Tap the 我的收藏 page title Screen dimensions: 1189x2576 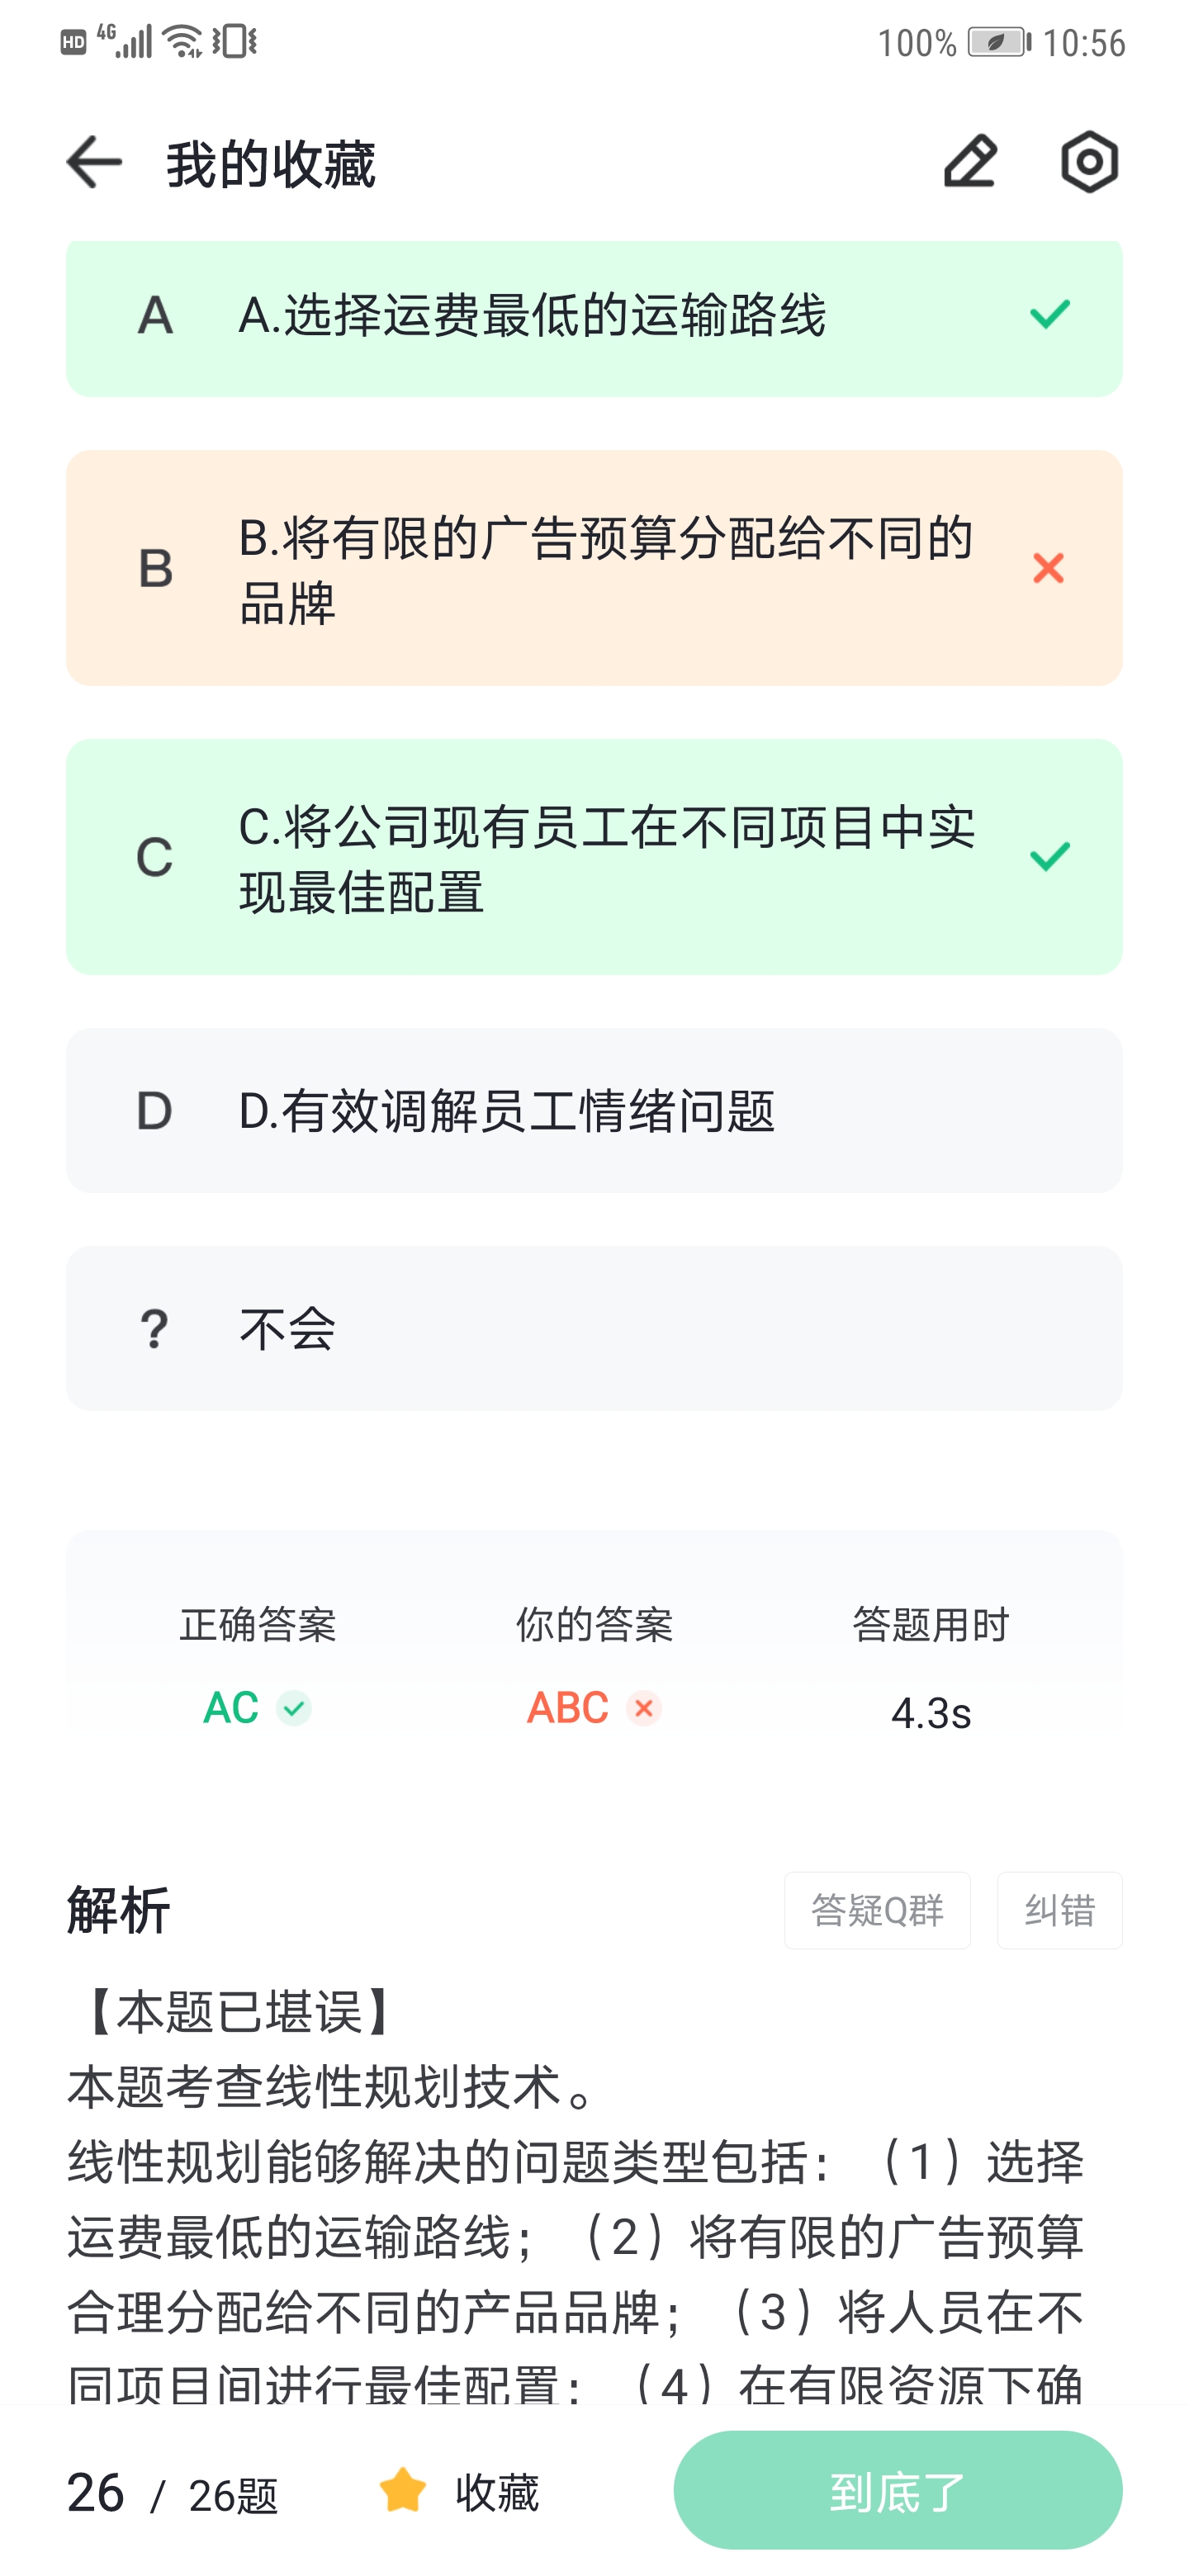coord(270,164)
